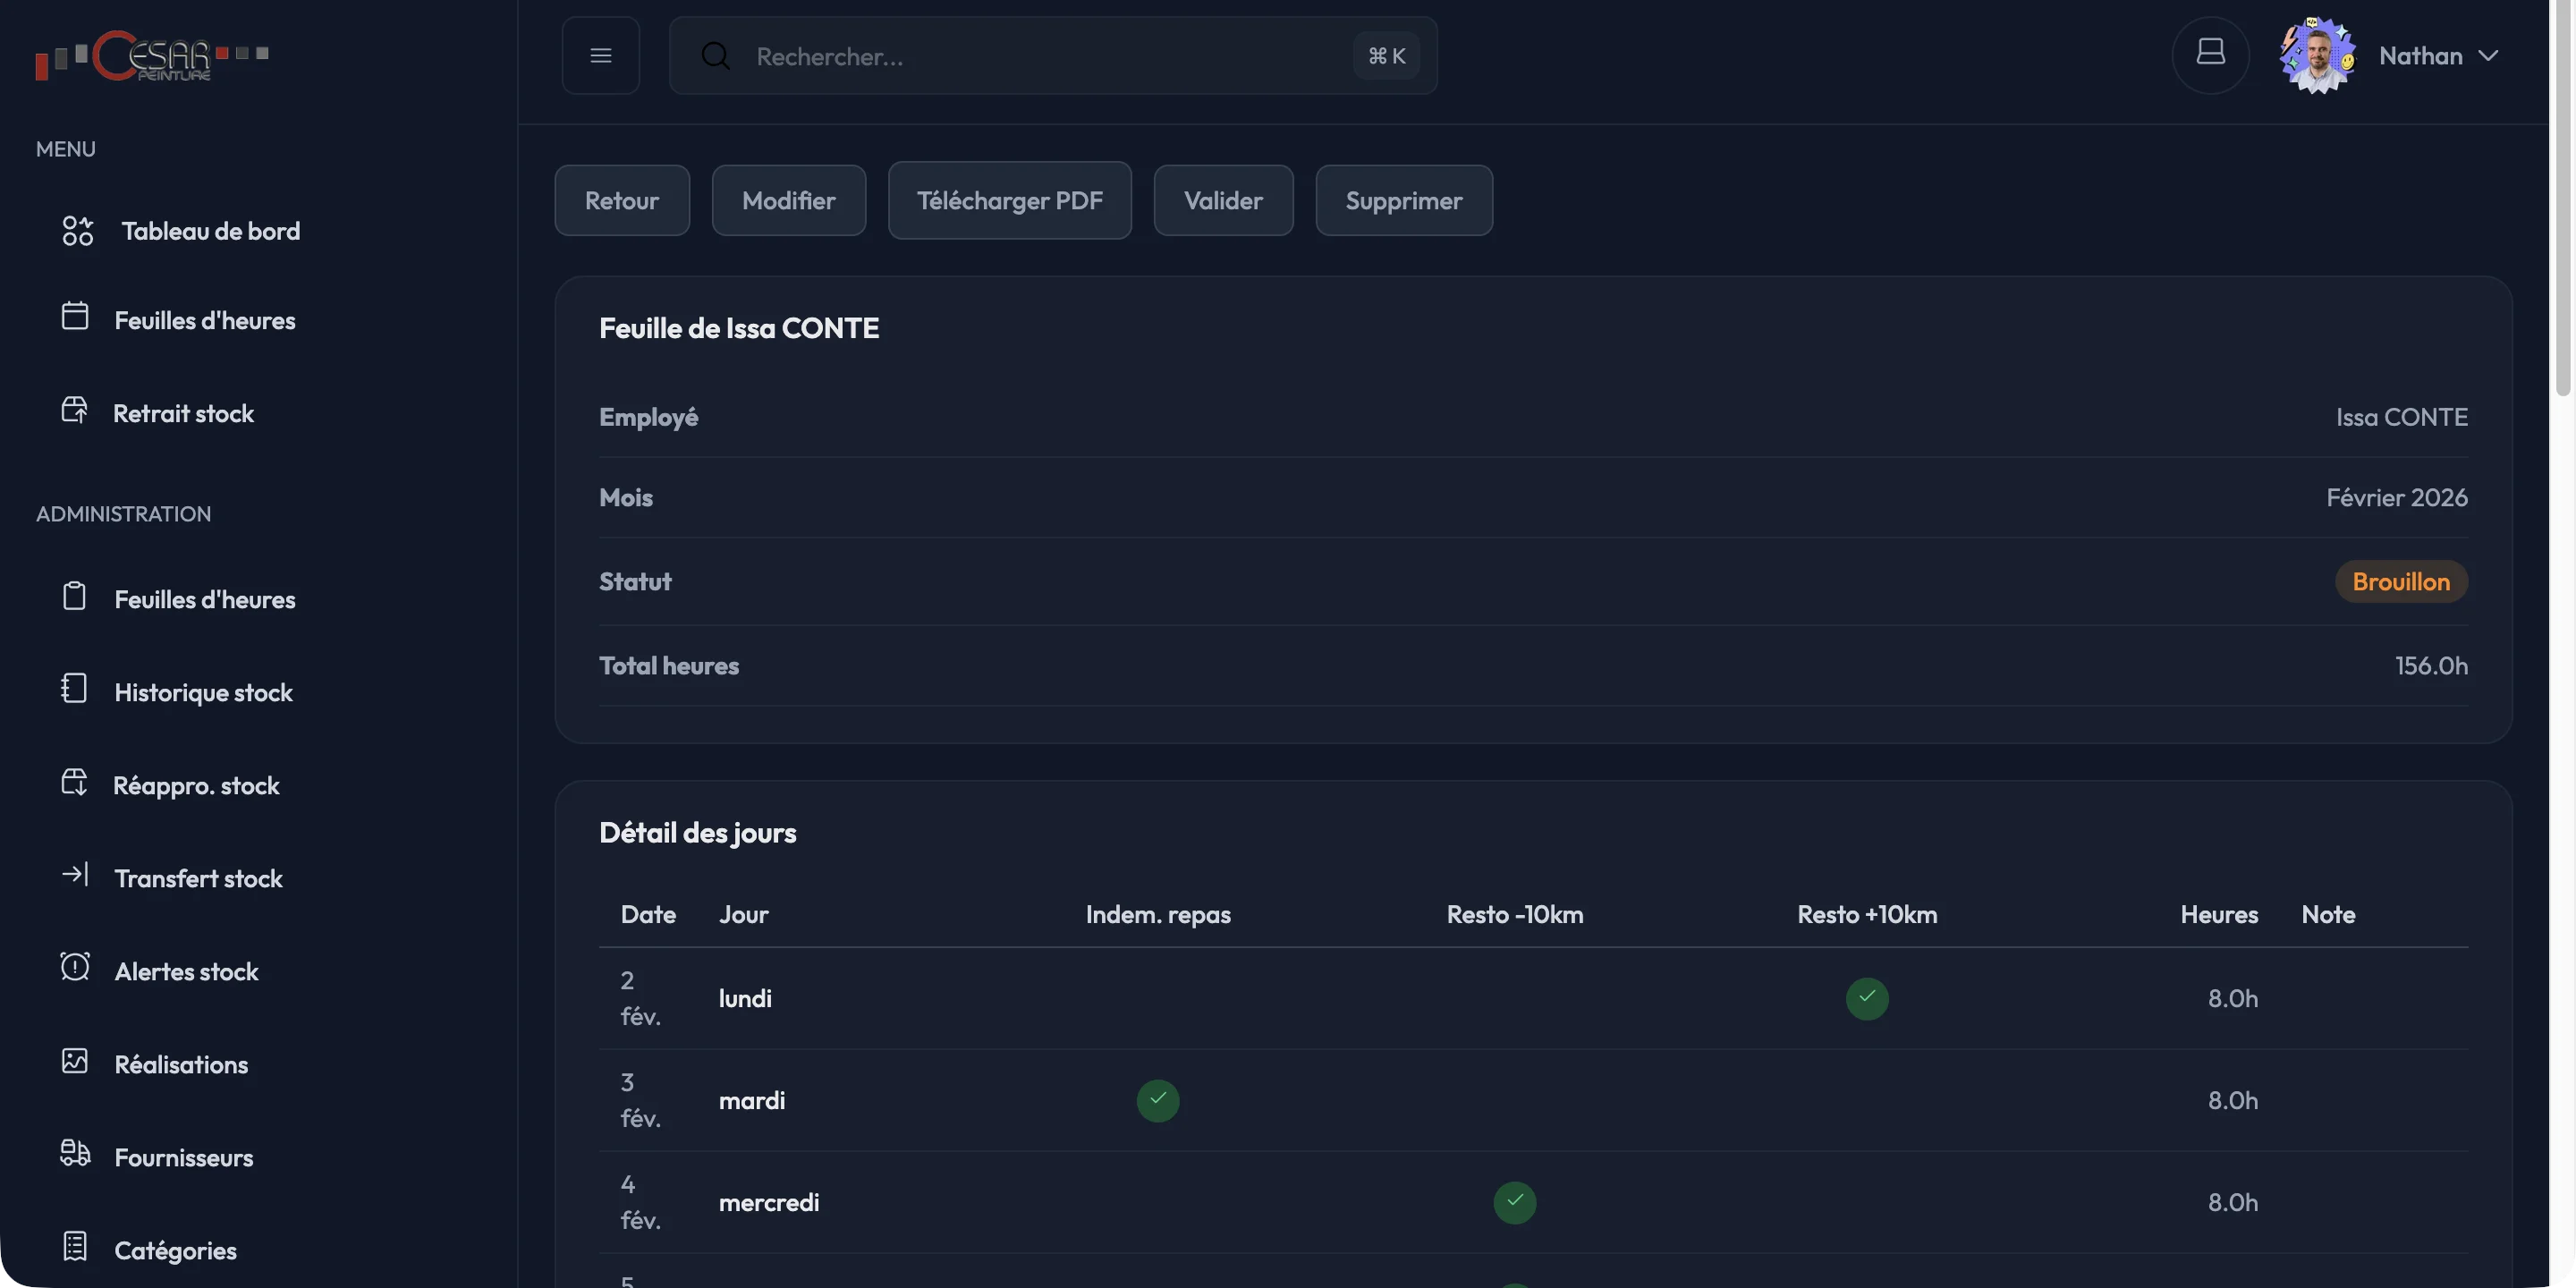2576x1288 pixels.
Task: Click lundi's Resto +10km green checkmark
Action: 1866,998
